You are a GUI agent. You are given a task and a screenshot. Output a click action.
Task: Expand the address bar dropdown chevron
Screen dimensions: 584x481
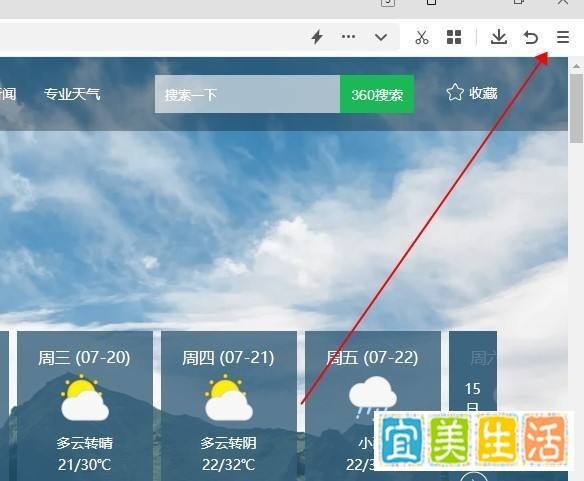(x=381, y=37)
